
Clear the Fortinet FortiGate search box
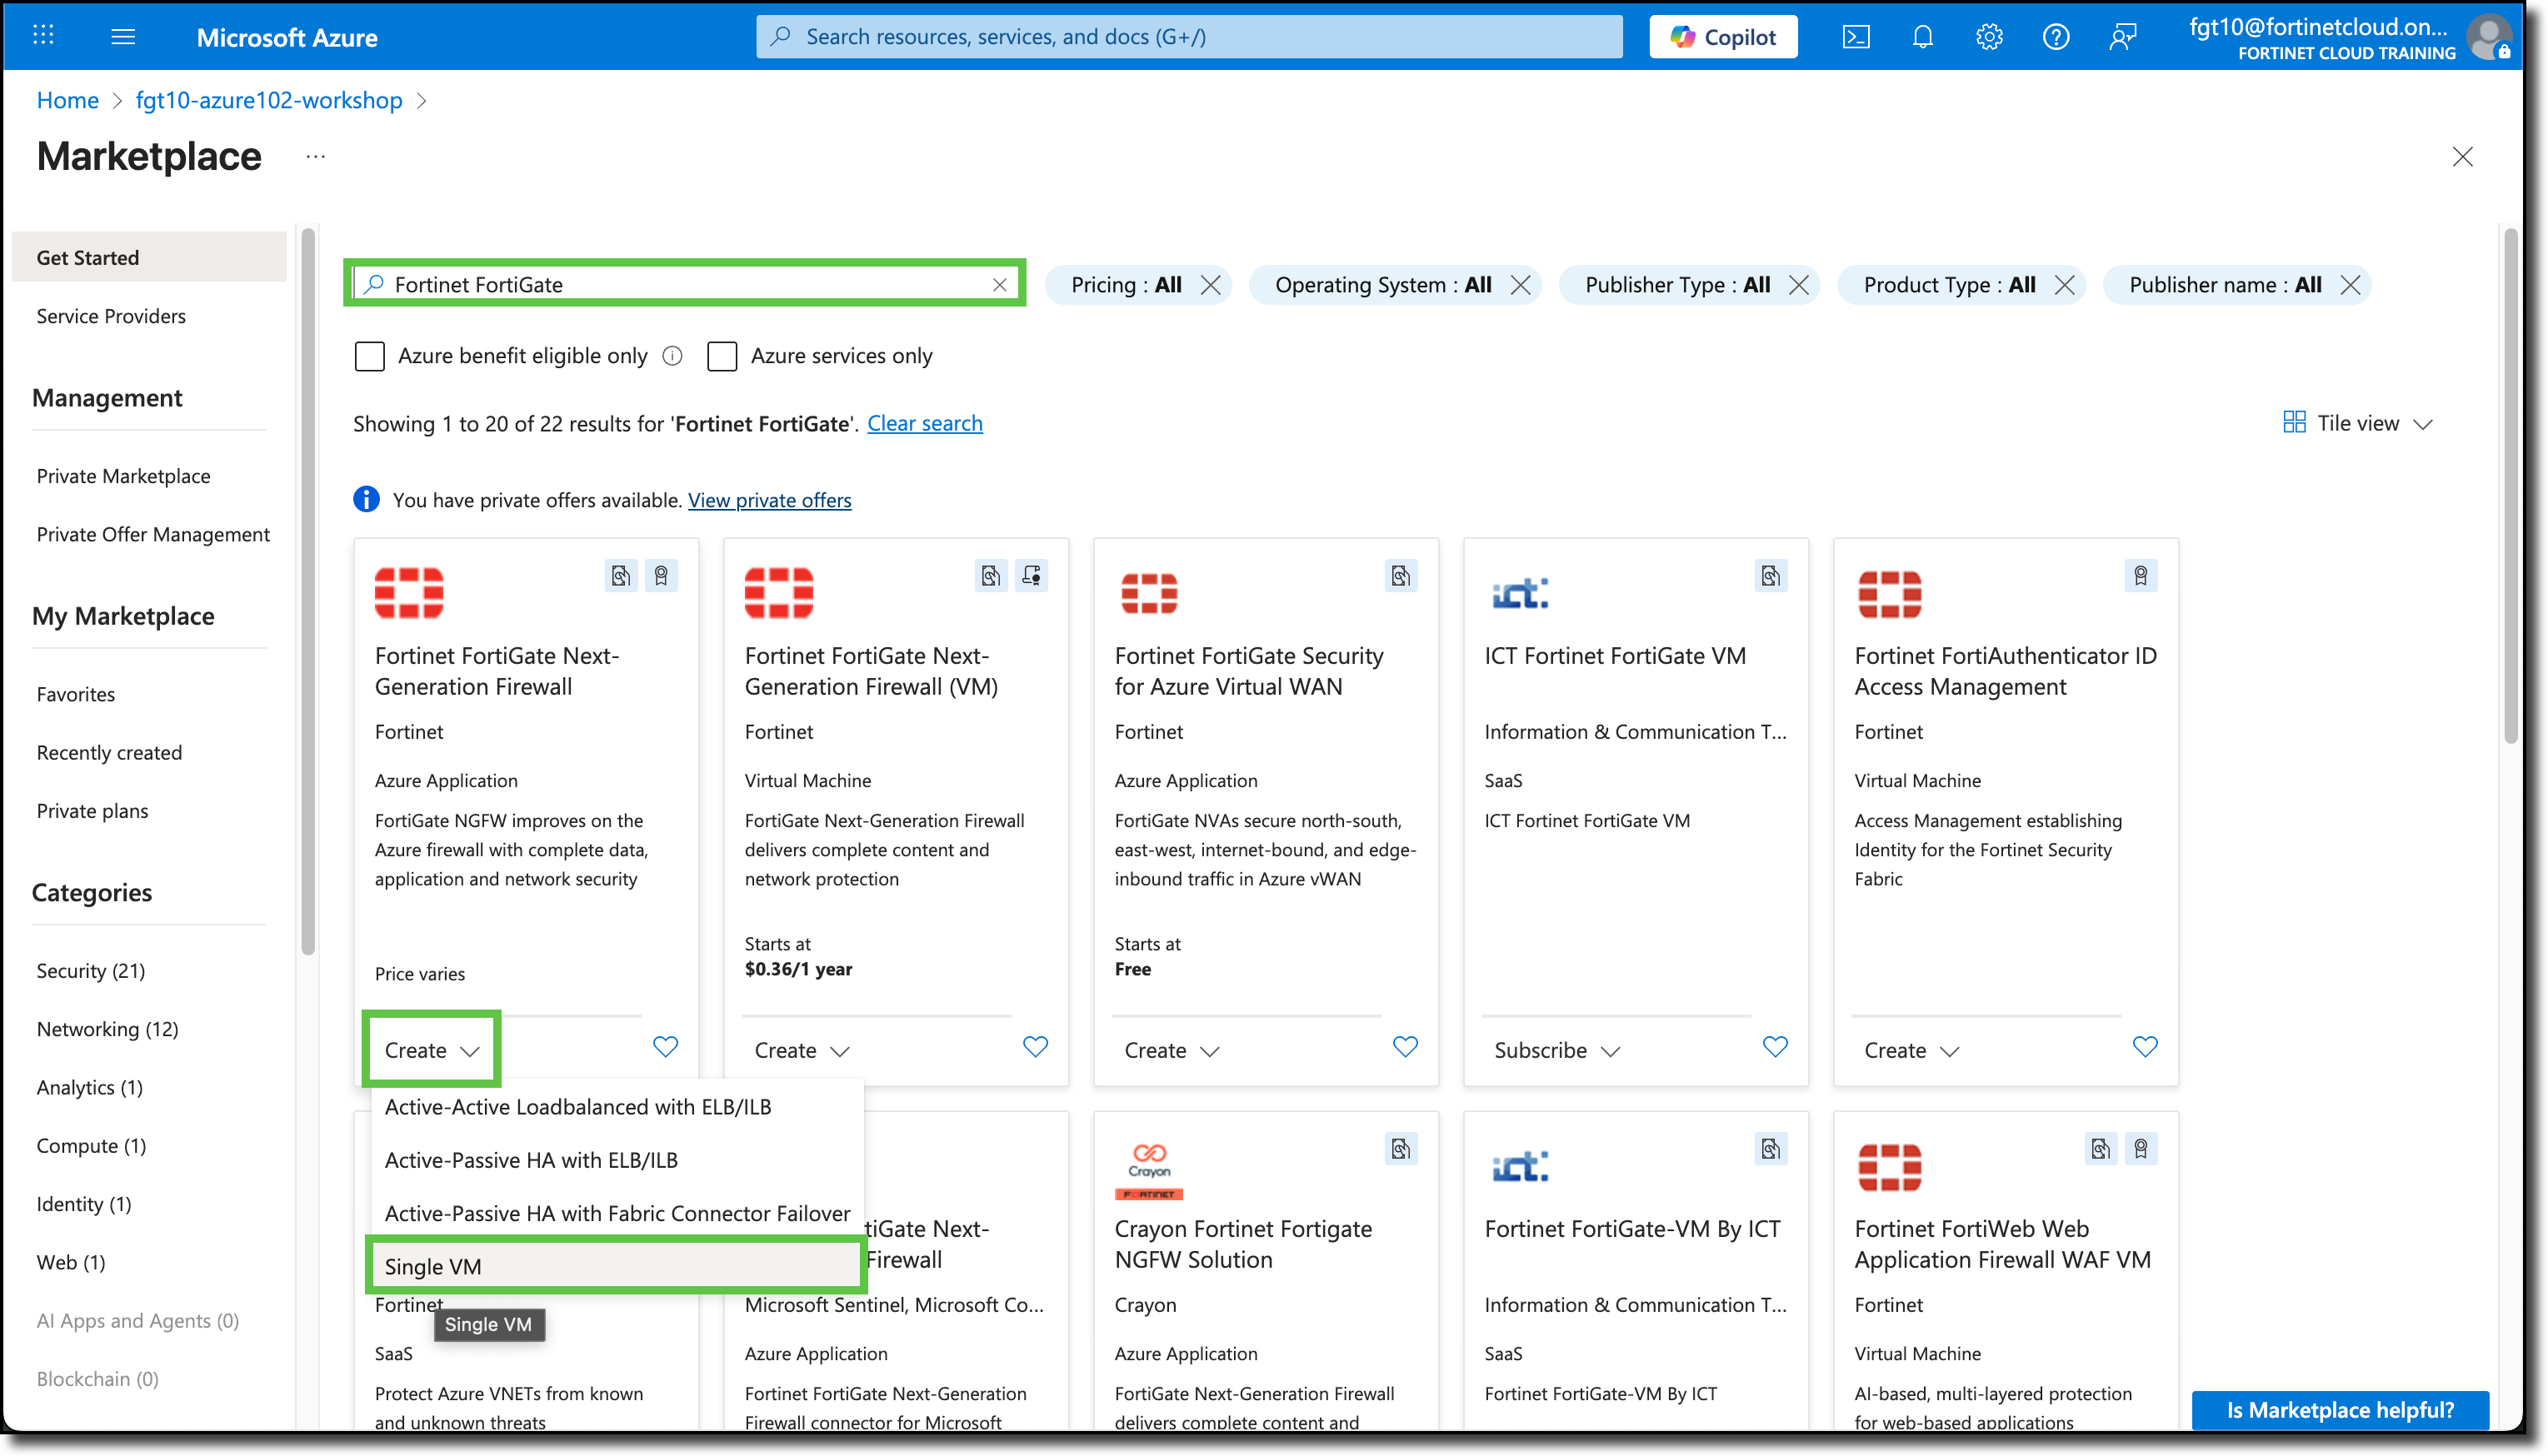(x=1000, y=284)
